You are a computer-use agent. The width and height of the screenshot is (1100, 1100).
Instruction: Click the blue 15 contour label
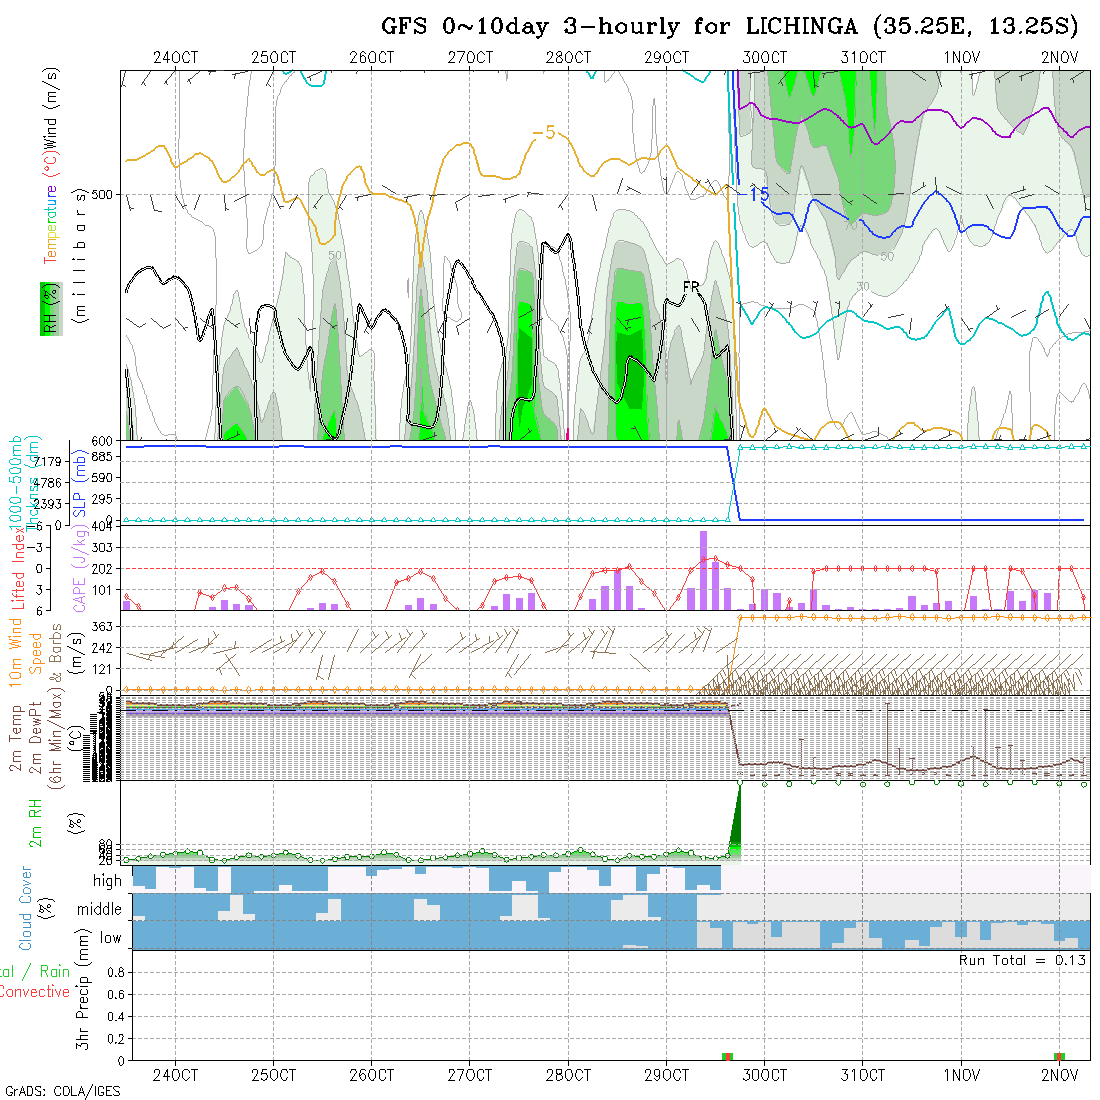[759, 195]
